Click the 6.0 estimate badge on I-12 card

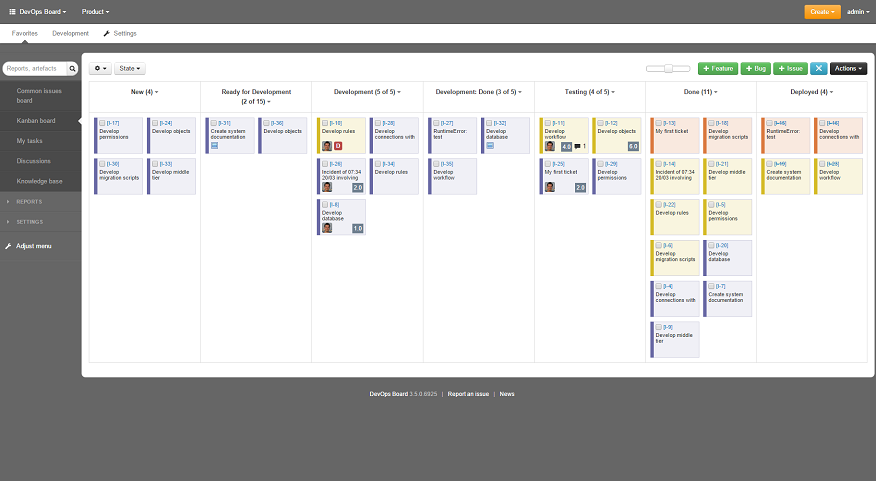633,146
